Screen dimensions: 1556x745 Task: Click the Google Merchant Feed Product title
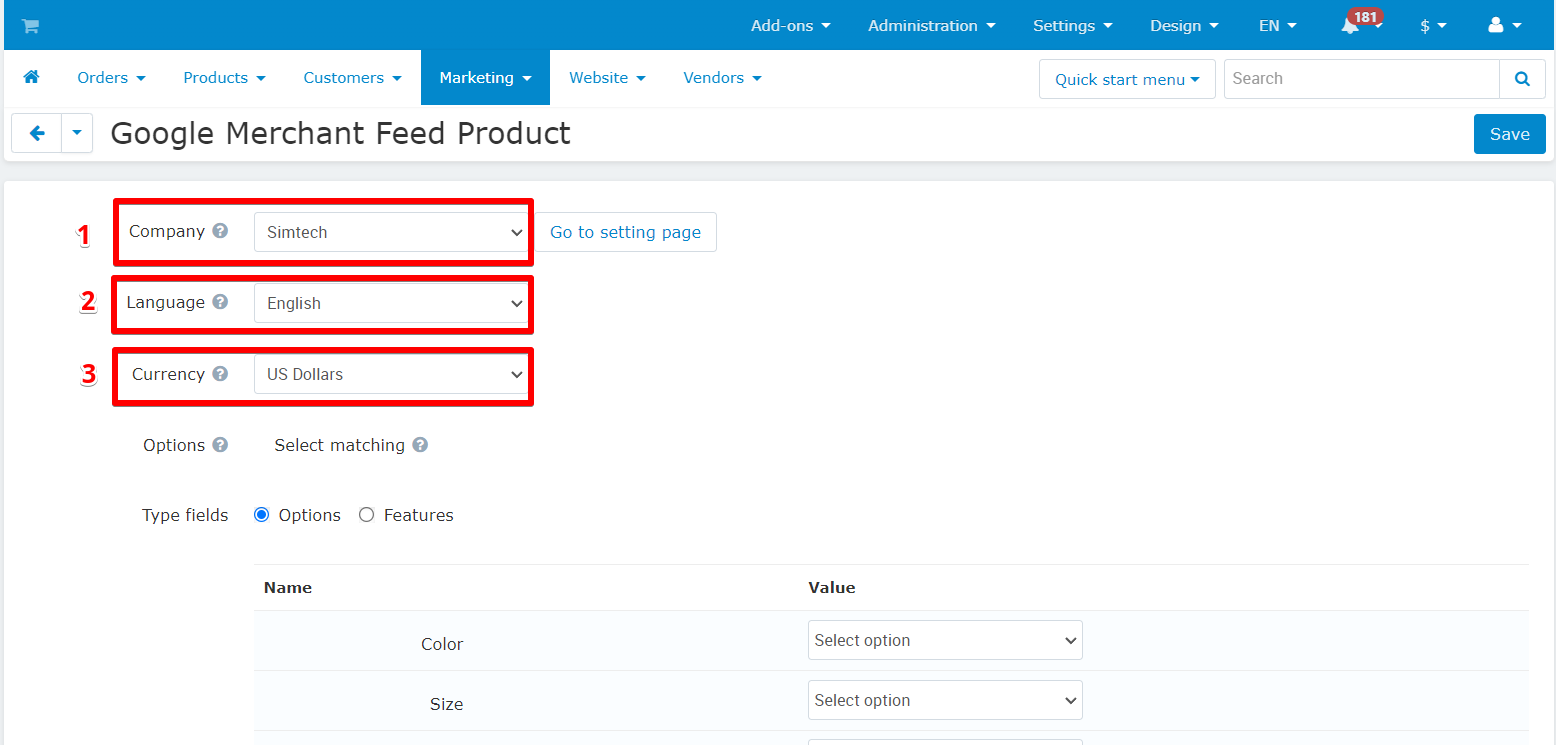pyautogui.click(x=340, y=133)
